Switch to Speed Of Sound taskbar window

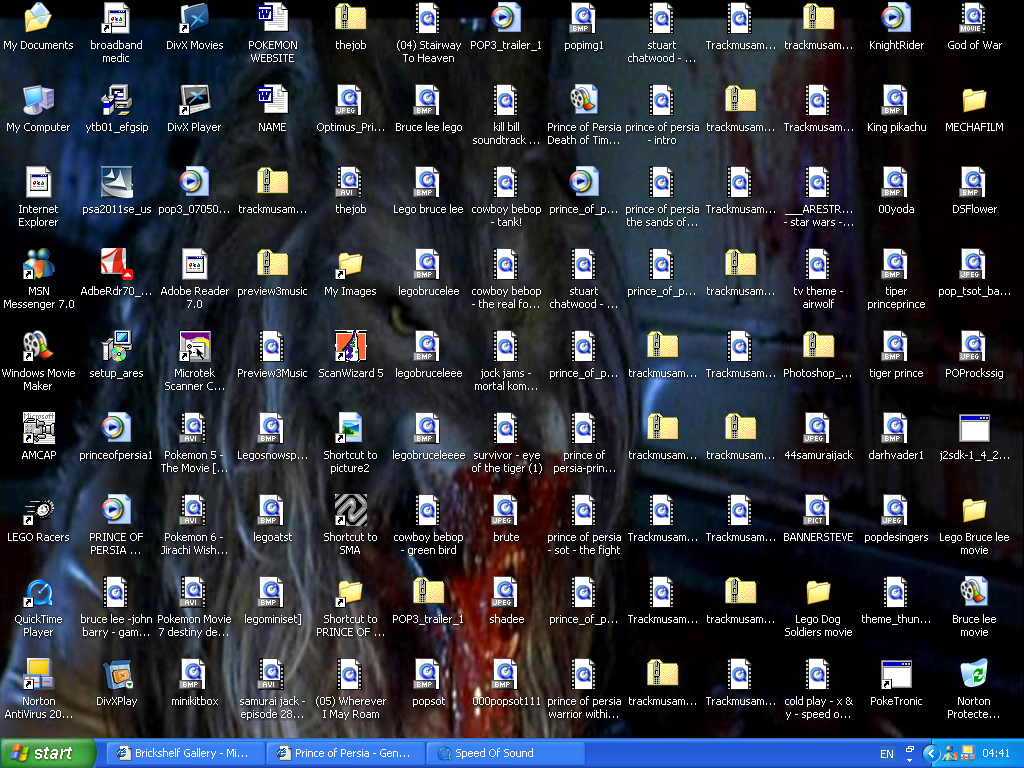point(505,754)
